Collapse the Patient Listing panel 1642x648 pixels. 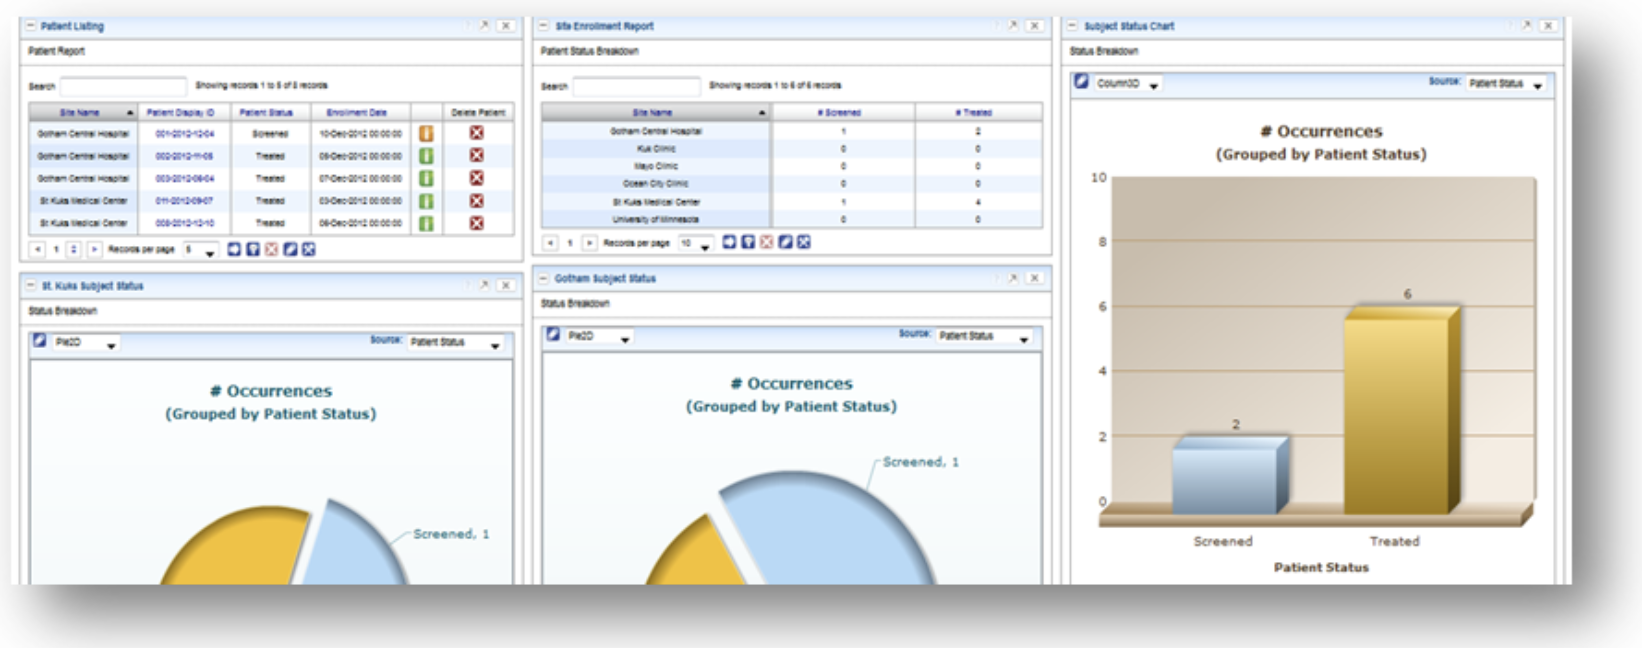pos(31,26)
